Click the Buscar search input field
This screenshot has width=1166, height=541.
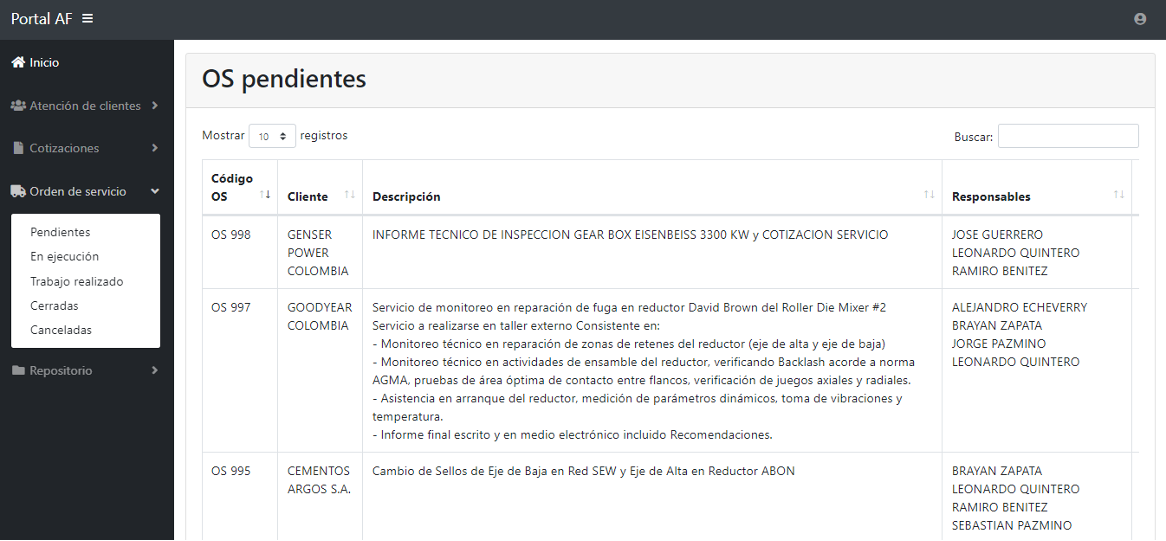(x=1067, y=136)
